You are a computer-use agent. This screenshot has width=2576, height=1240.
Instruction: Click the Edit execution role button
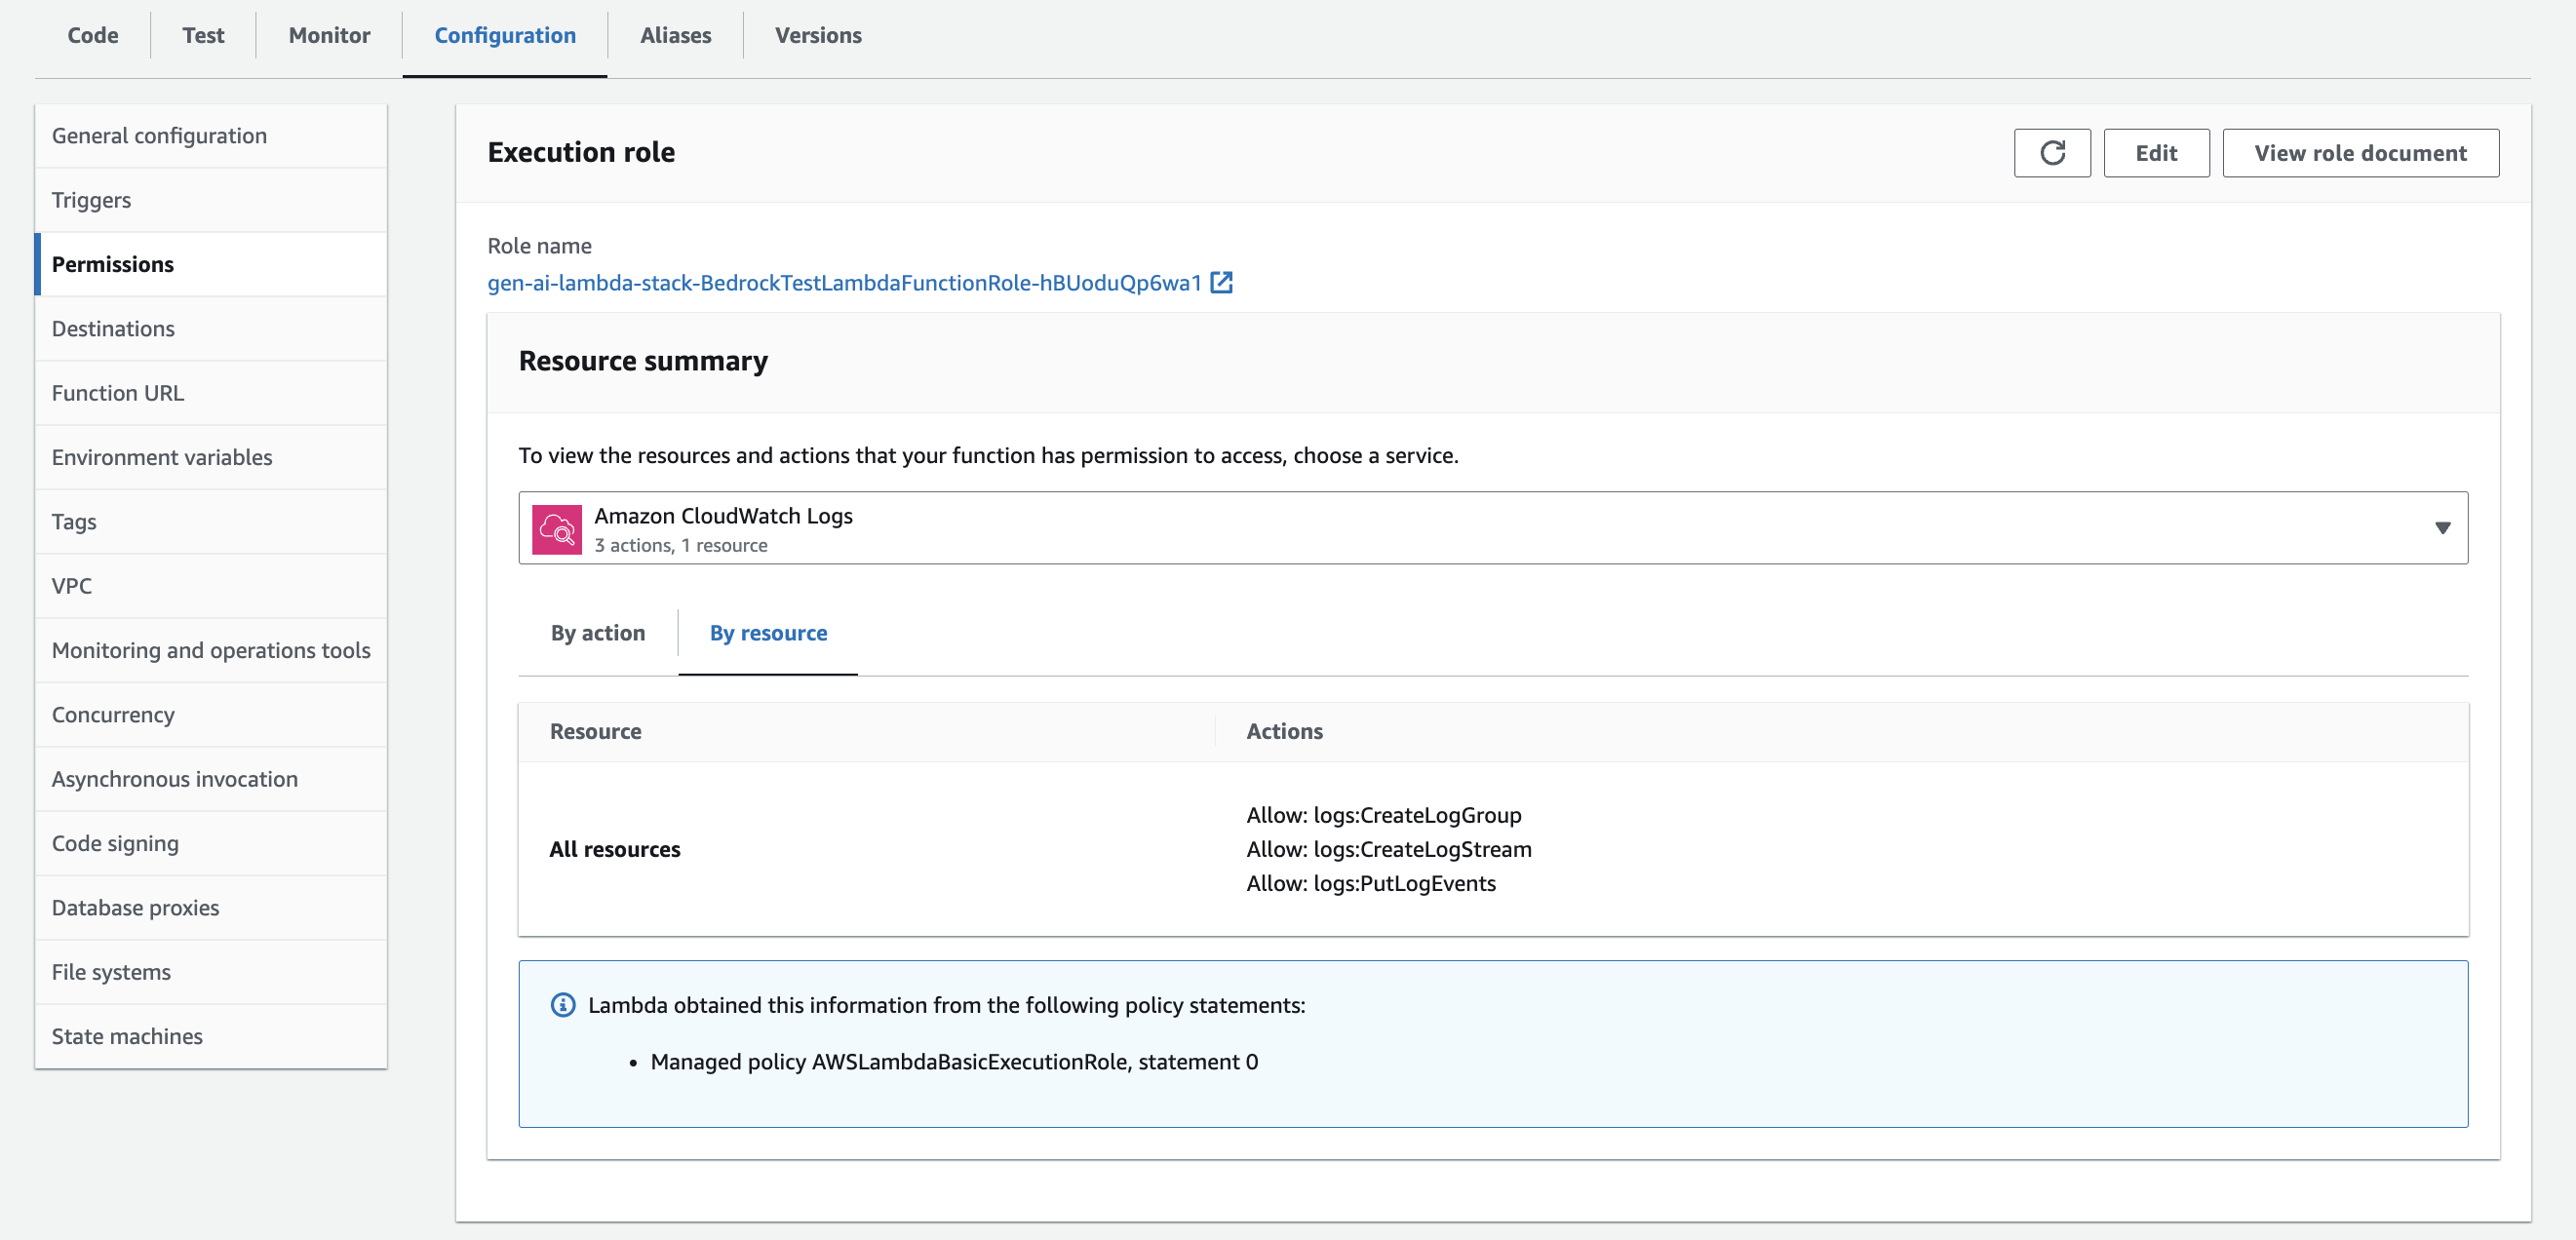(x=2155, y=153)
